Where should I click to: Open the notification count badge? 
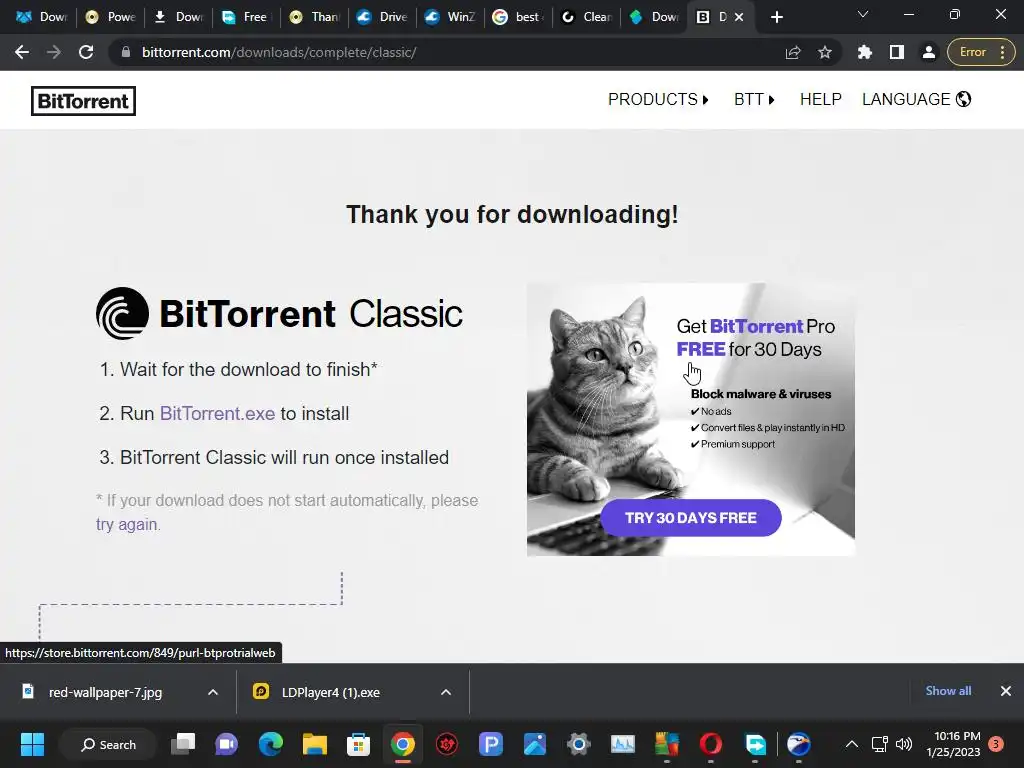(x=996, y=744)
